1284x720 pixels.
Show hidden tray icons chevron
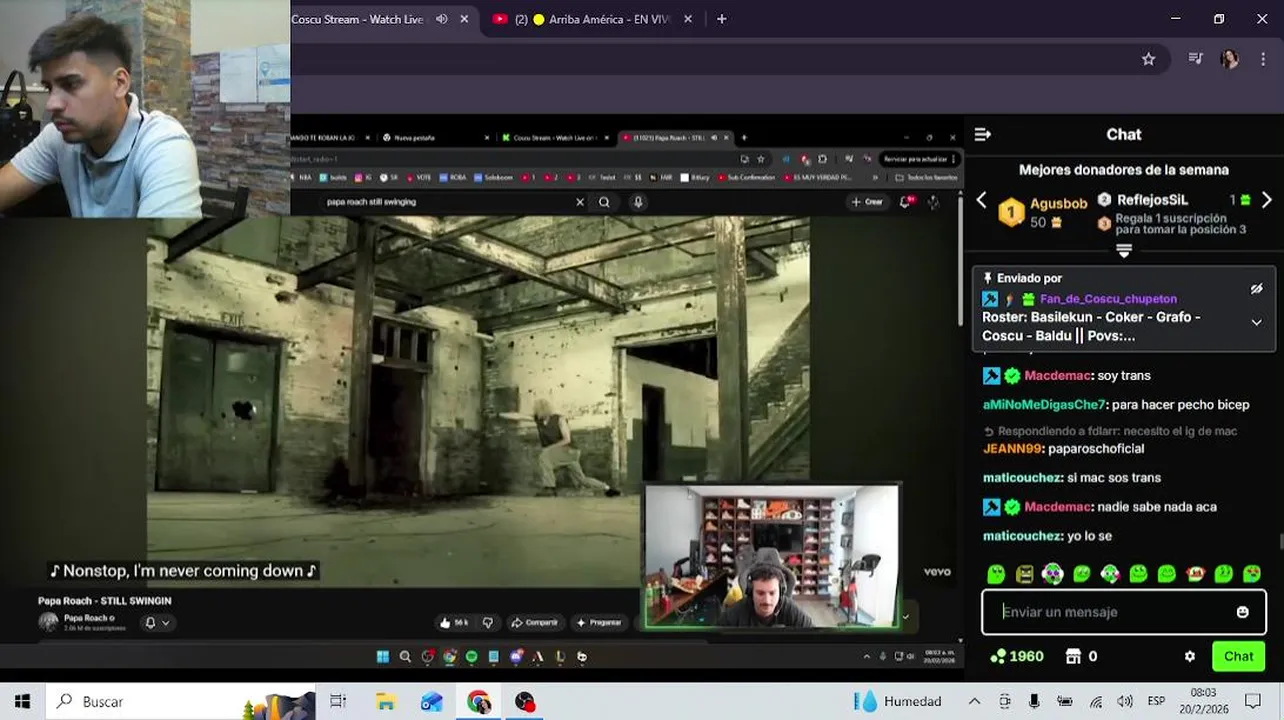tap(974, 702)
